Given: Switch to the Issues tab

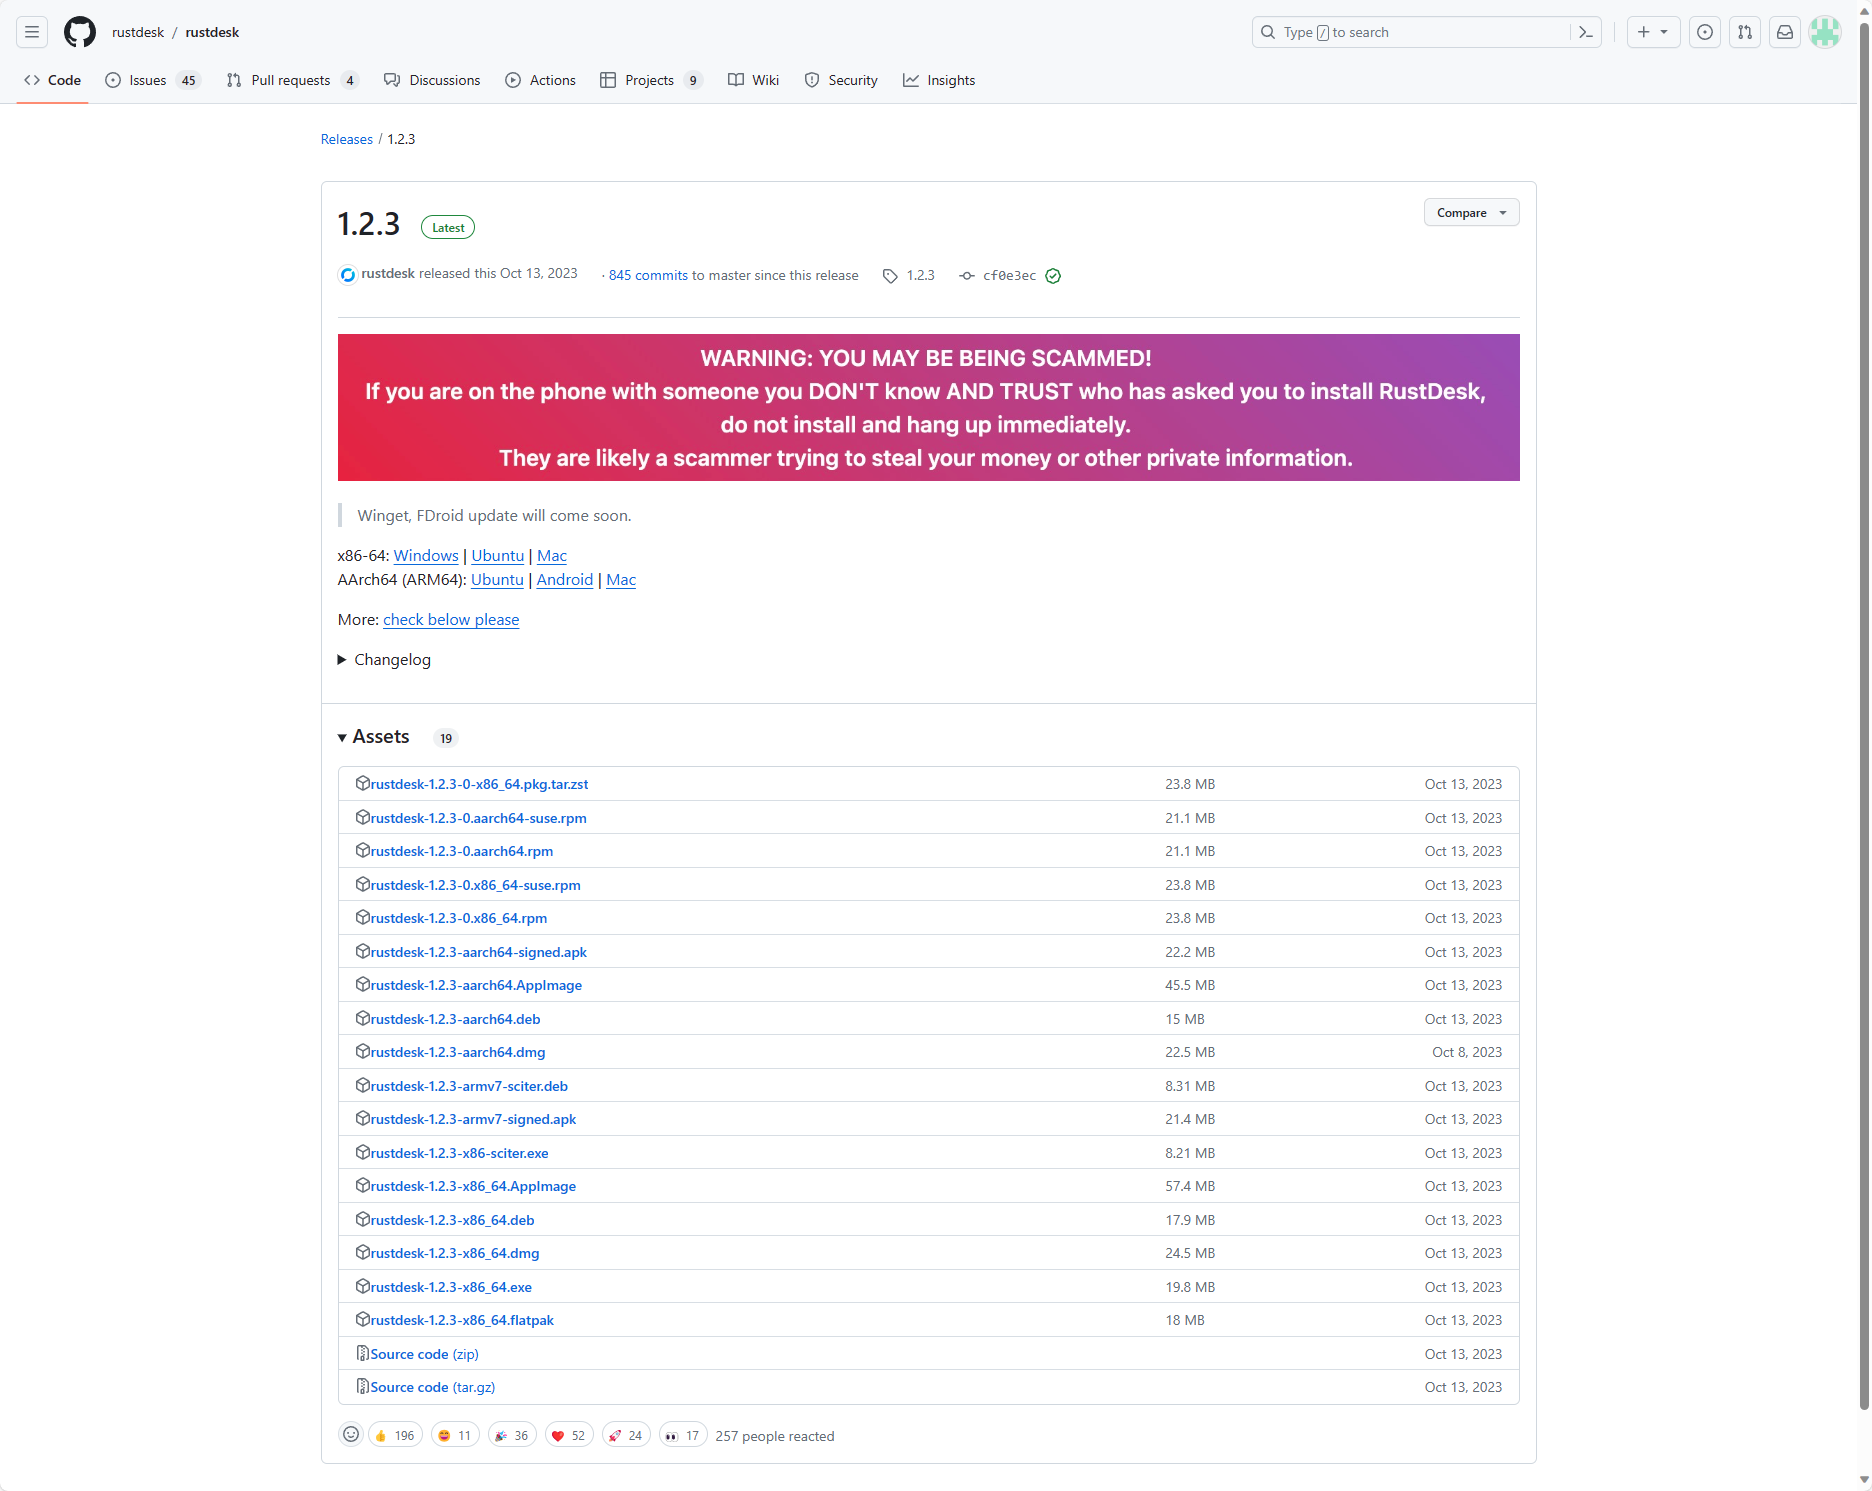Looking at the screenshot, I should point(153,80).
